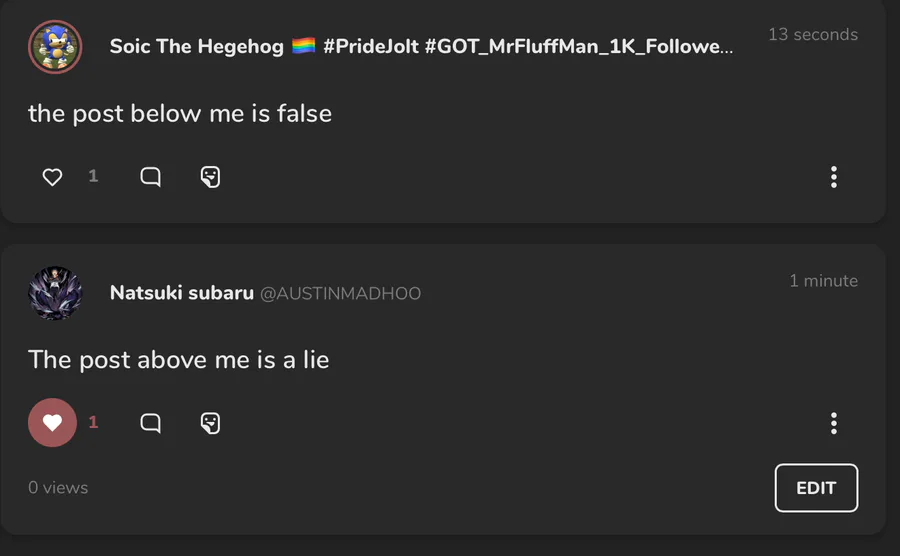The image size is (900, 556).
Task: Click the "1 minute" timestamp
Action: point(823,281)
